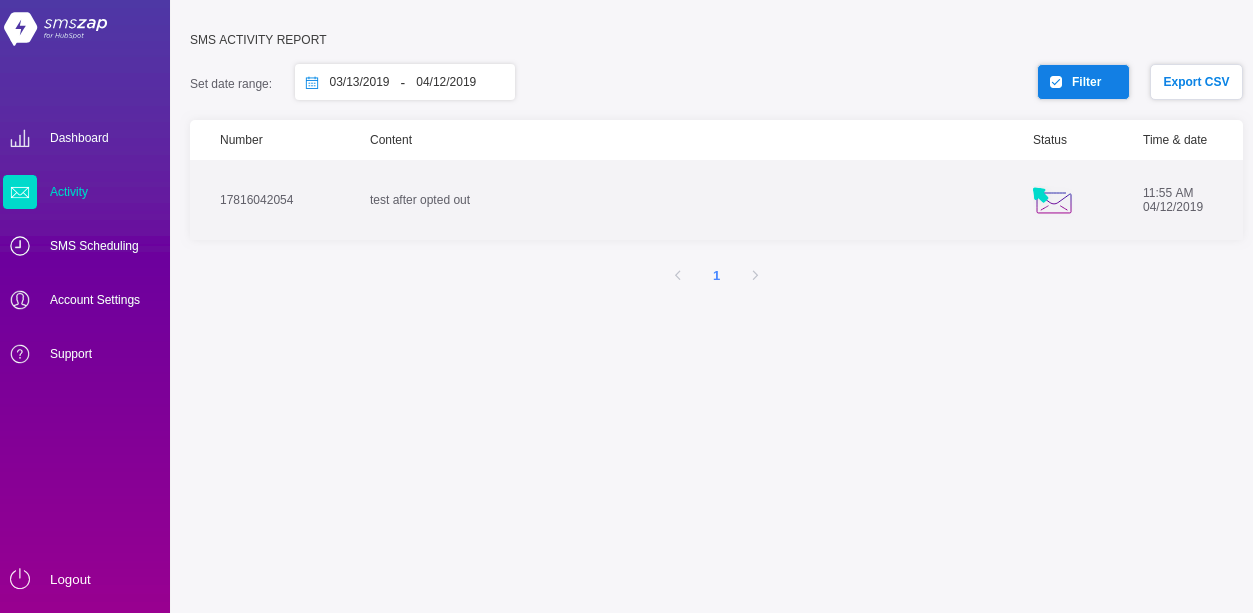Edit start date 03/13/2019
The height and width of the screenshot is (613, 1253).
(x=359, y=82)
